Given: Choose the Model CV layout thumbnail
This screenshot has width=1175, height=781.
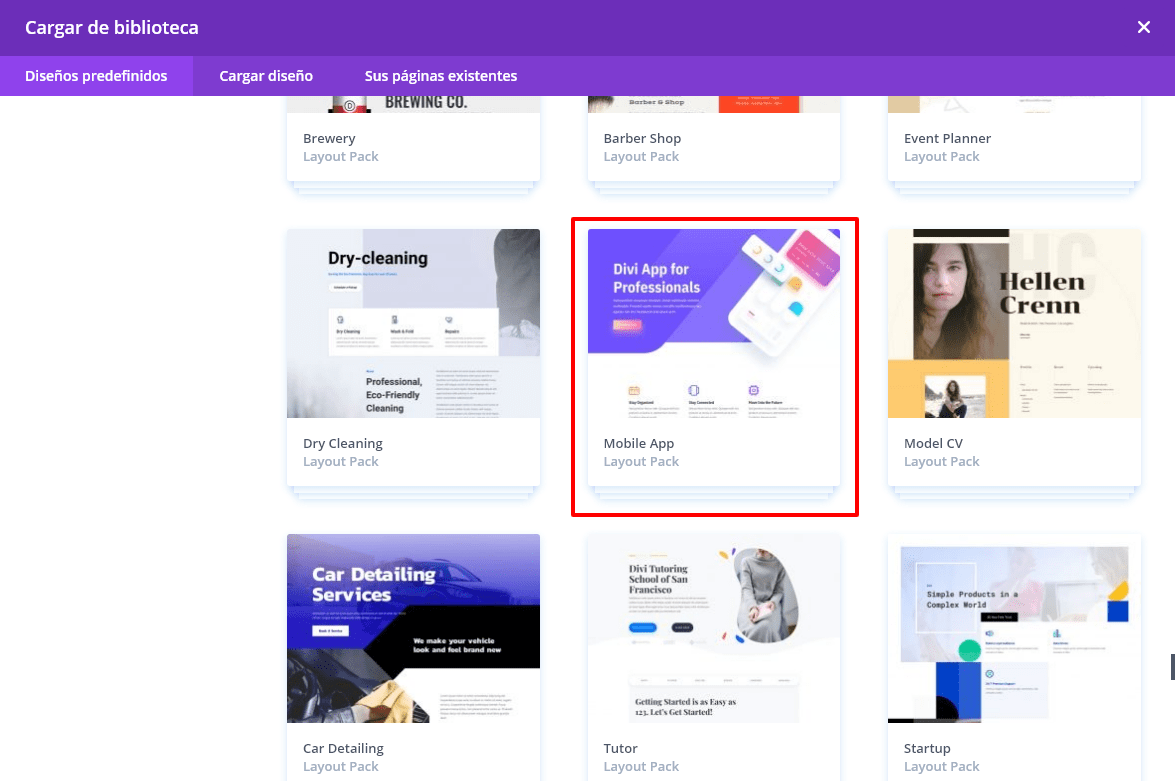Looking at the screenshot, I should pos(1014,324).
